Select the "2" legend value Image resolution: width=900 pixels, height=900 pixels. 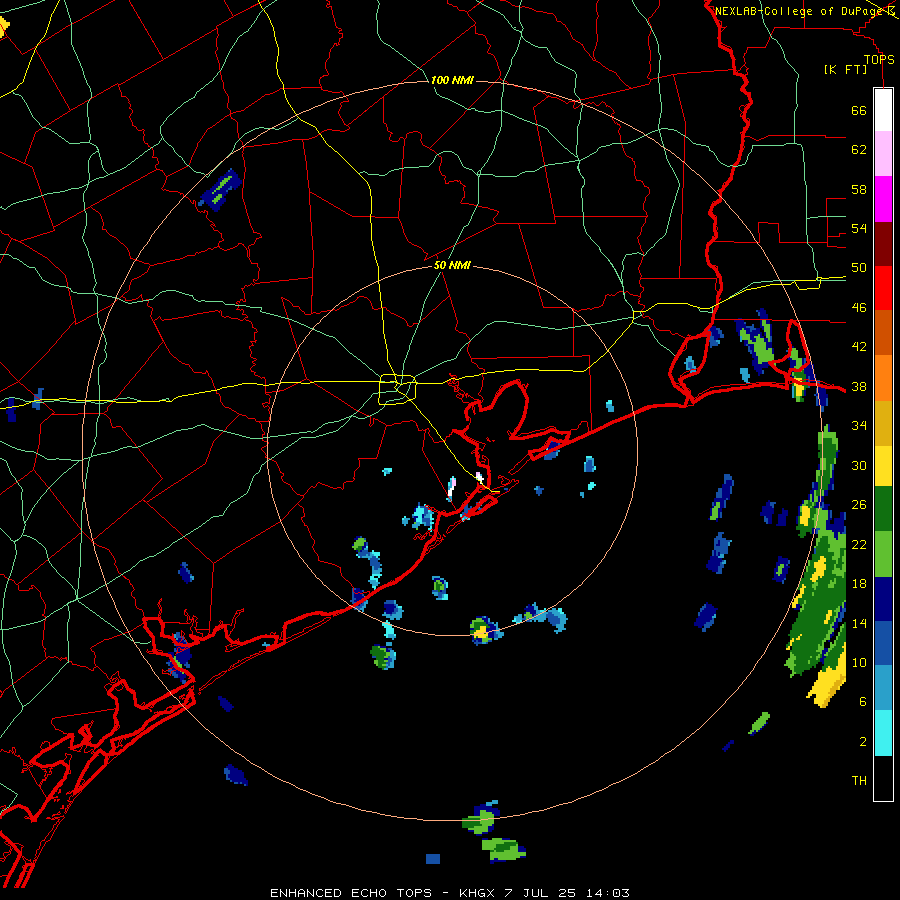863,742
